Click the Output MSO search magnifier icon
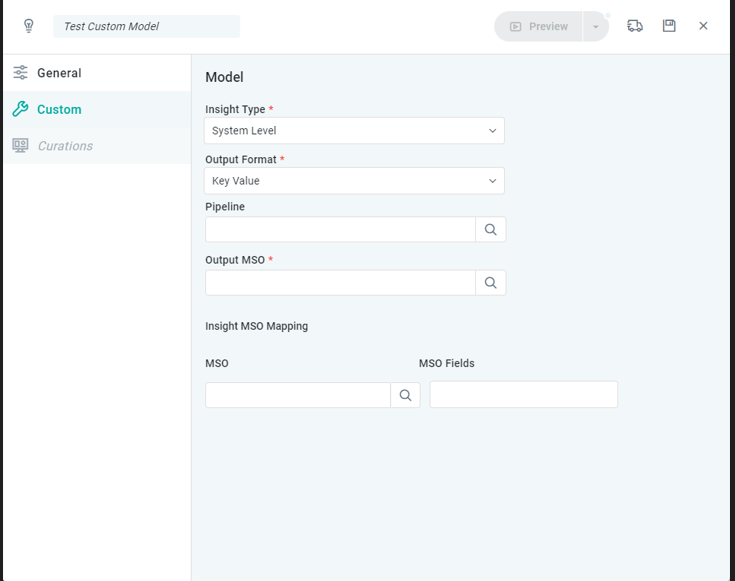 pyautogui.click(x=490, y=283)
